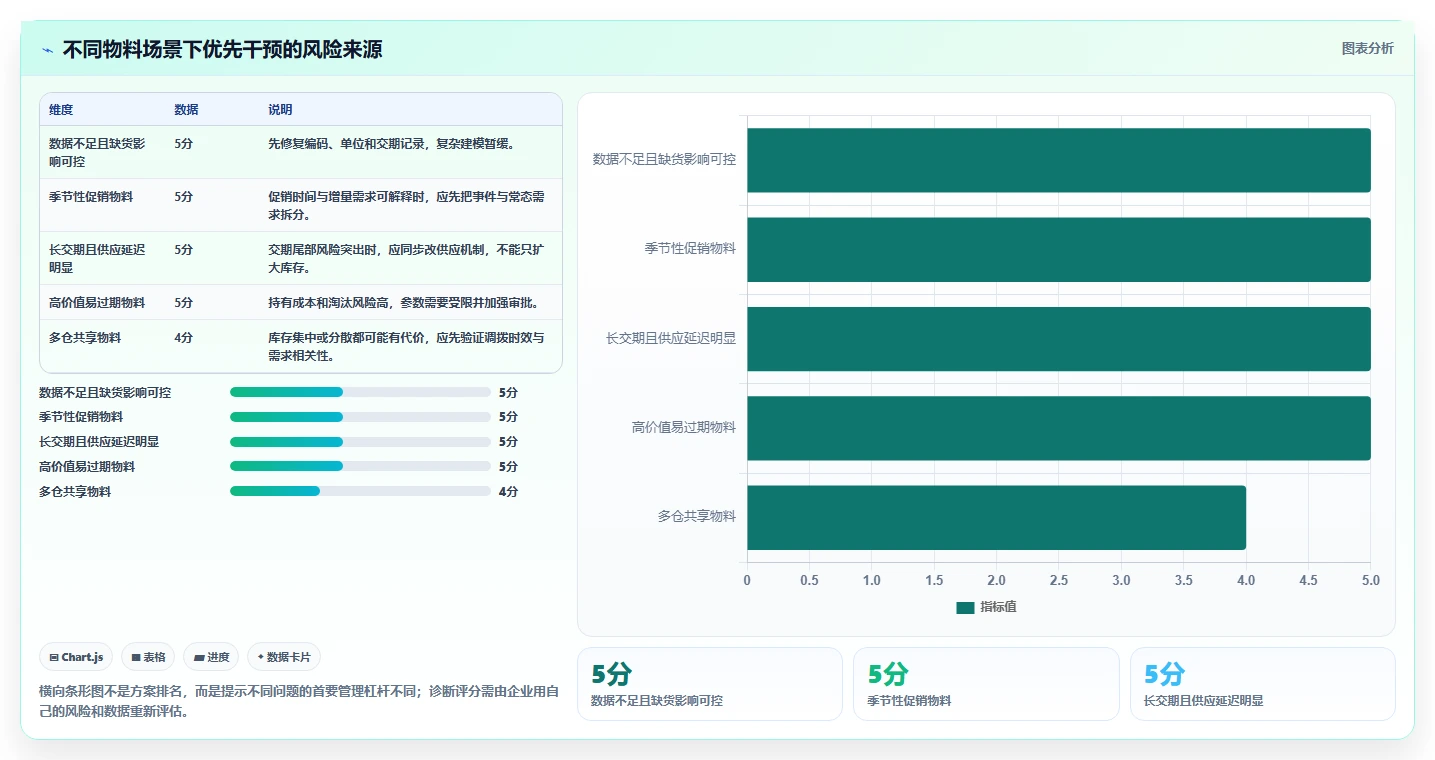Click the 多仓共享物料 progress bar
The image size is (1435, 760).
click(360, 491)
